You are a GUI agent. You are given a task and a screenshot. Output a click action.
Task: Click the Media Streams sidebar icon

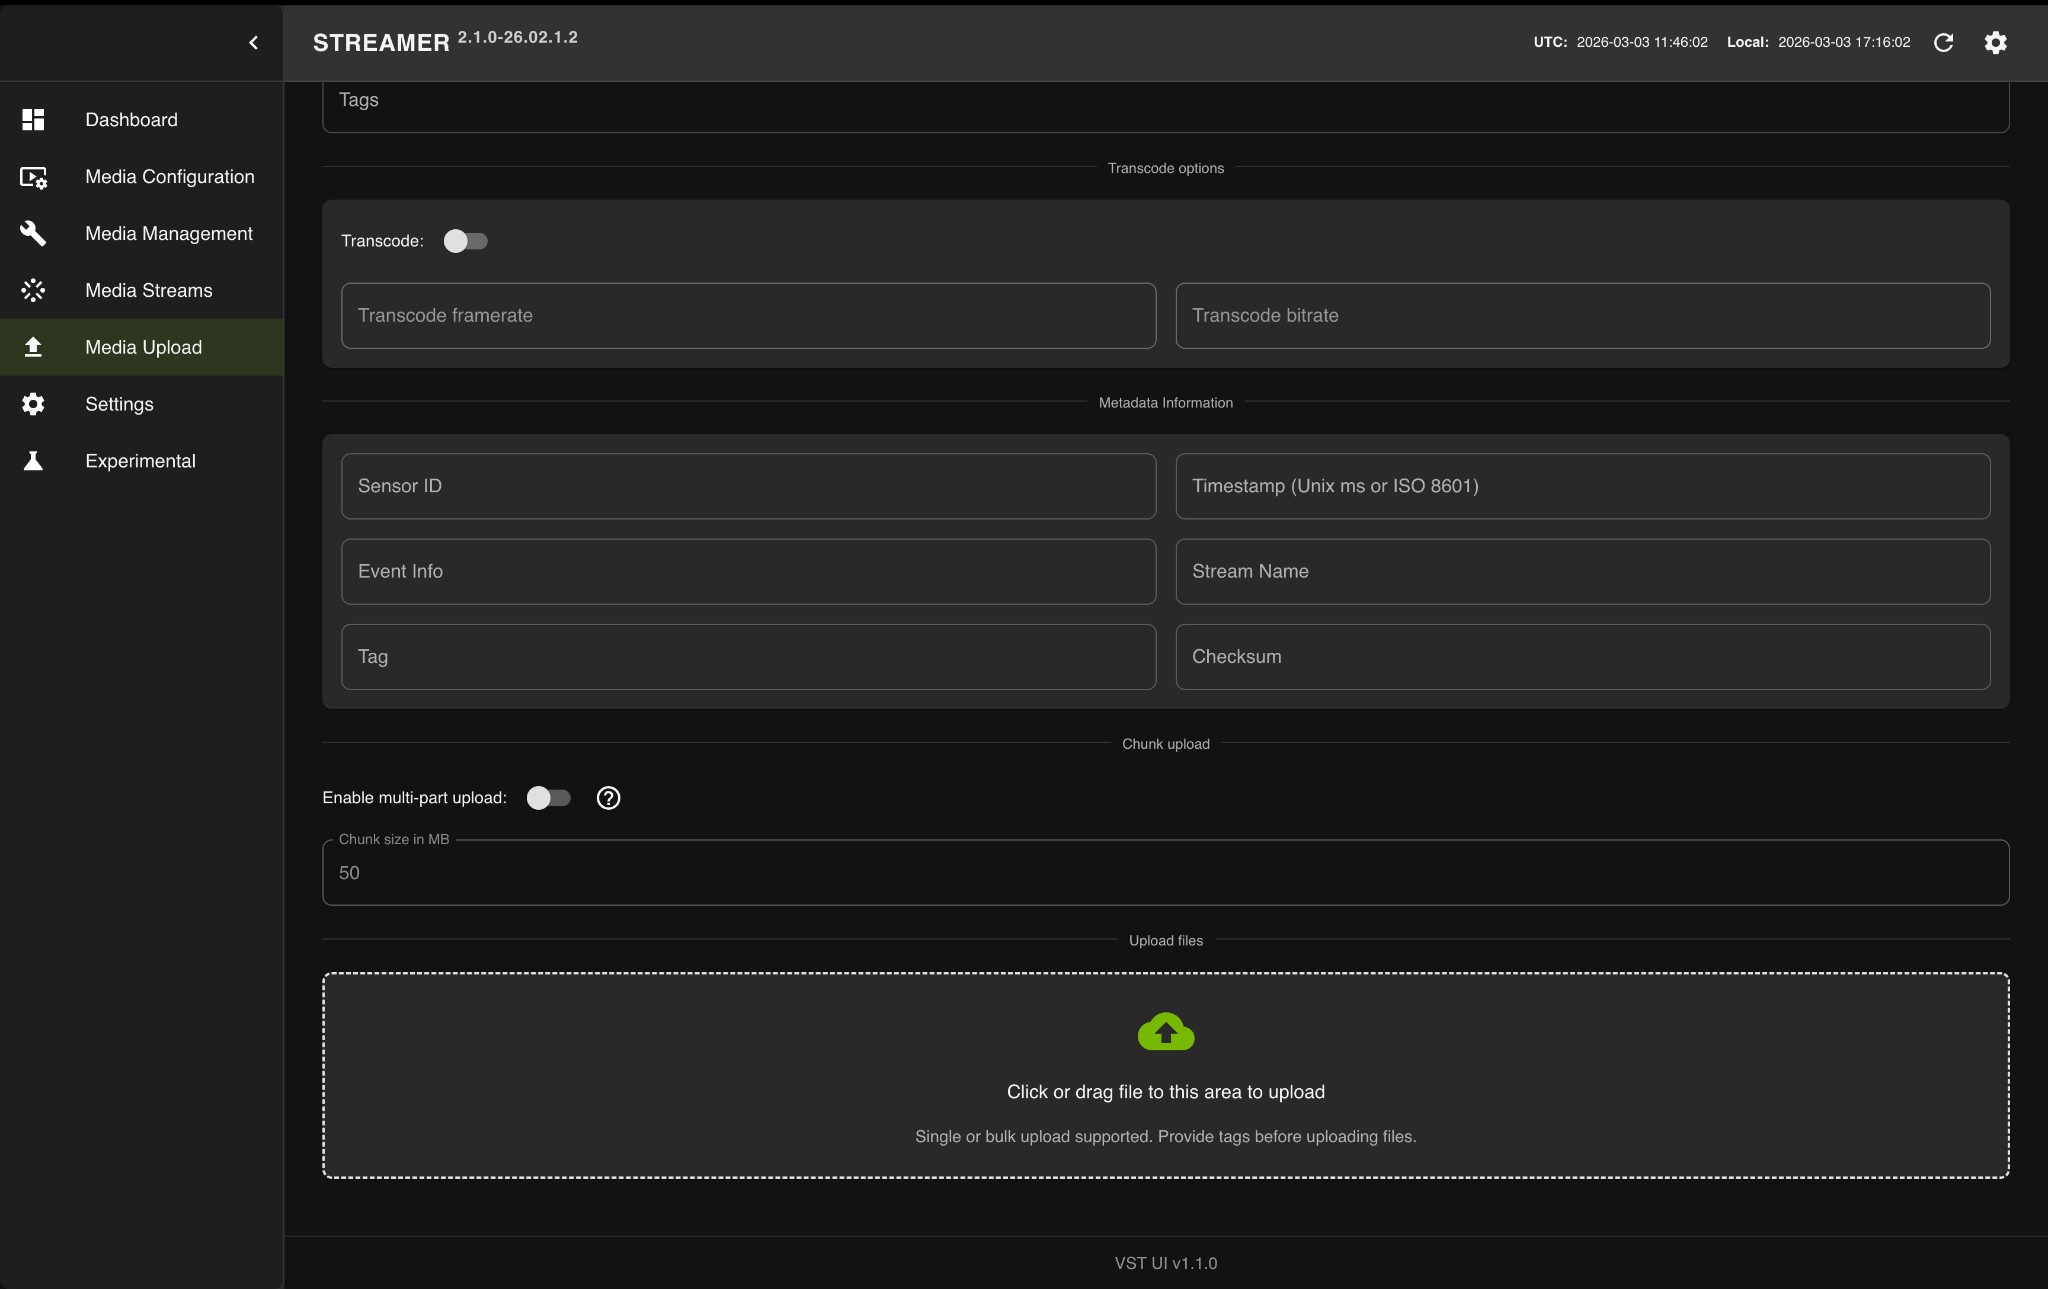click(x=33, y=291)
